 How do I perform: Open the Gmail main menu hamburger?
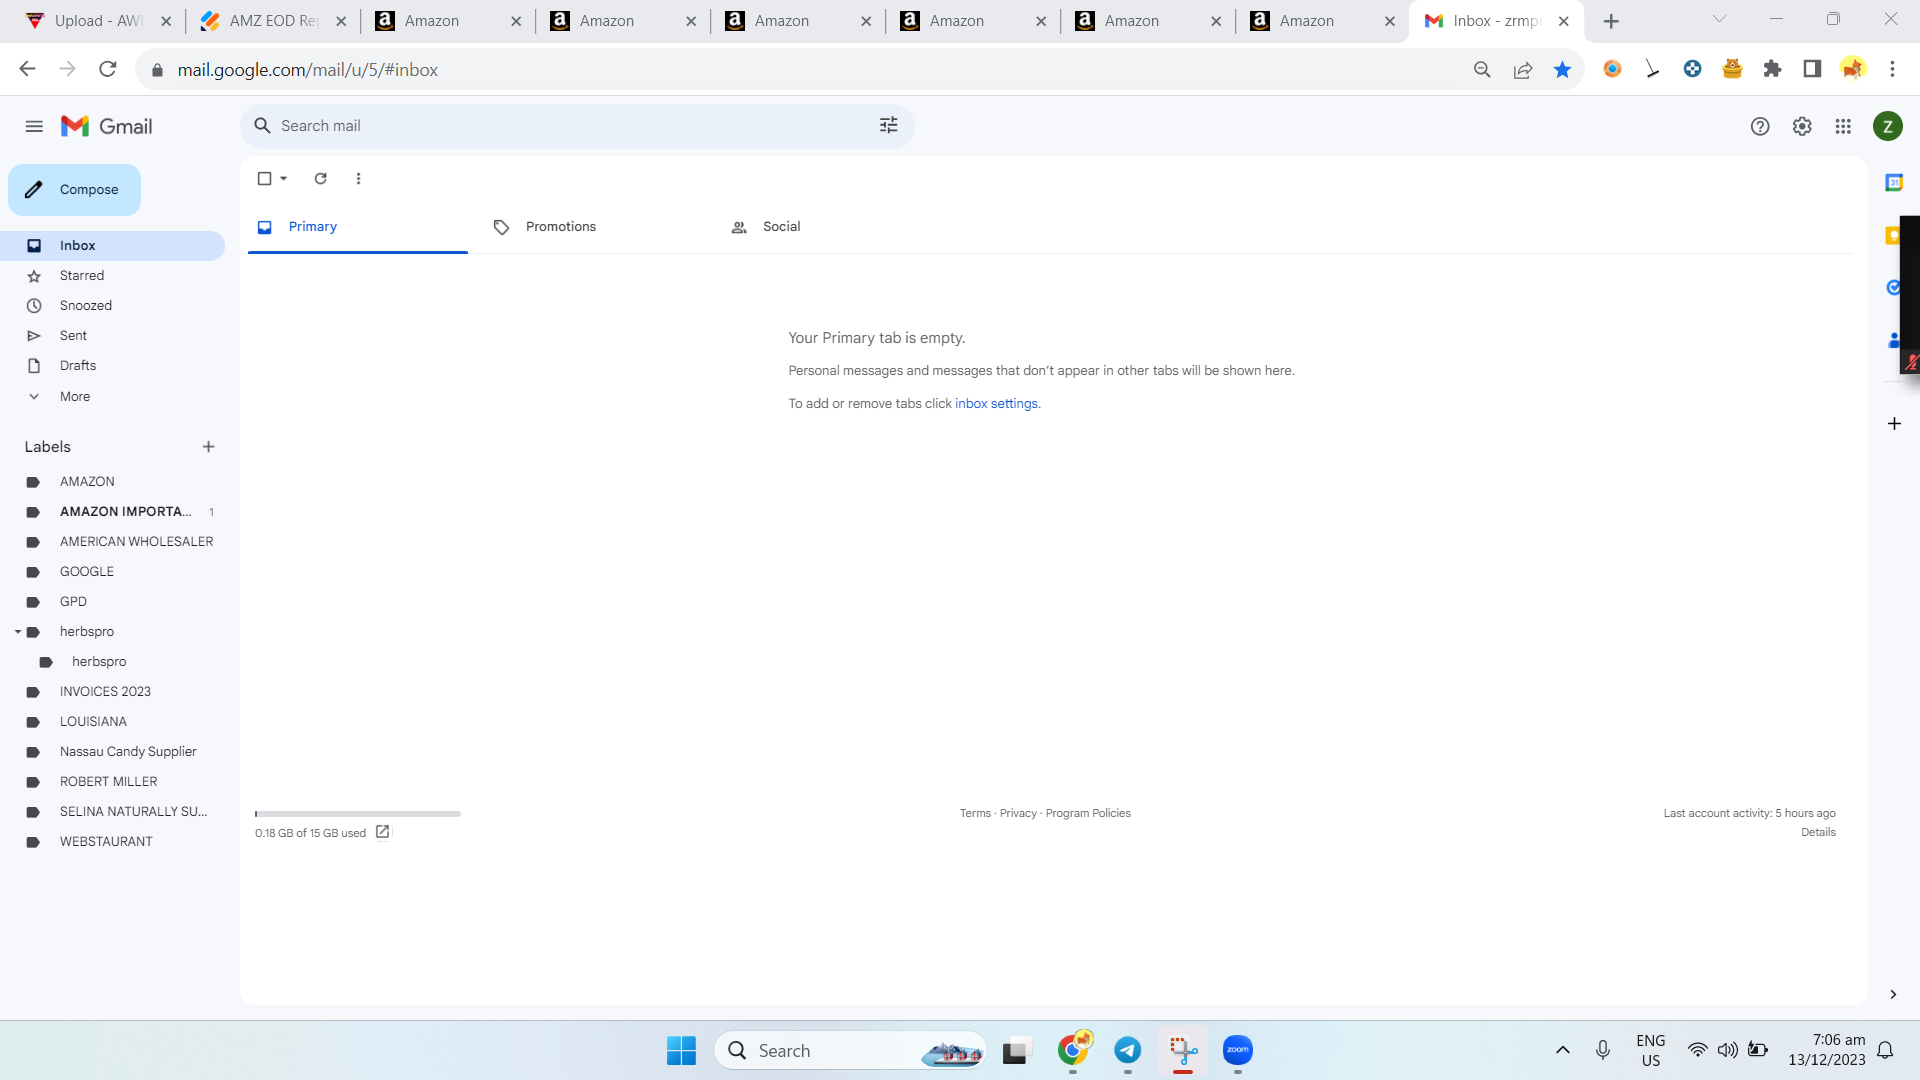[x=34, y=126]
